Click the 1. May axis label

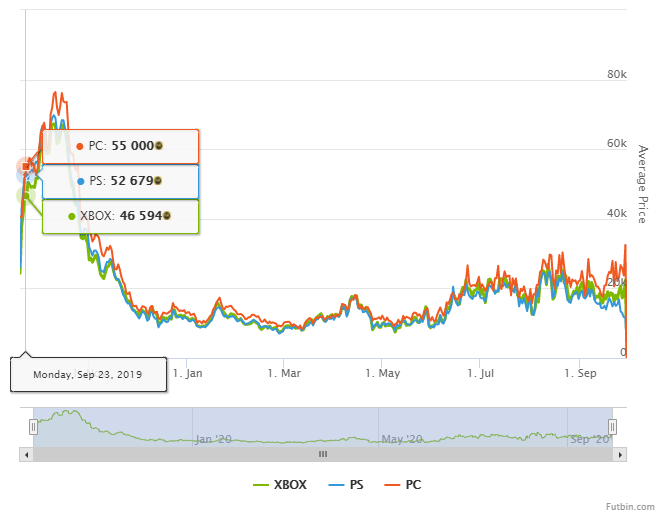(x=383, y=373)
